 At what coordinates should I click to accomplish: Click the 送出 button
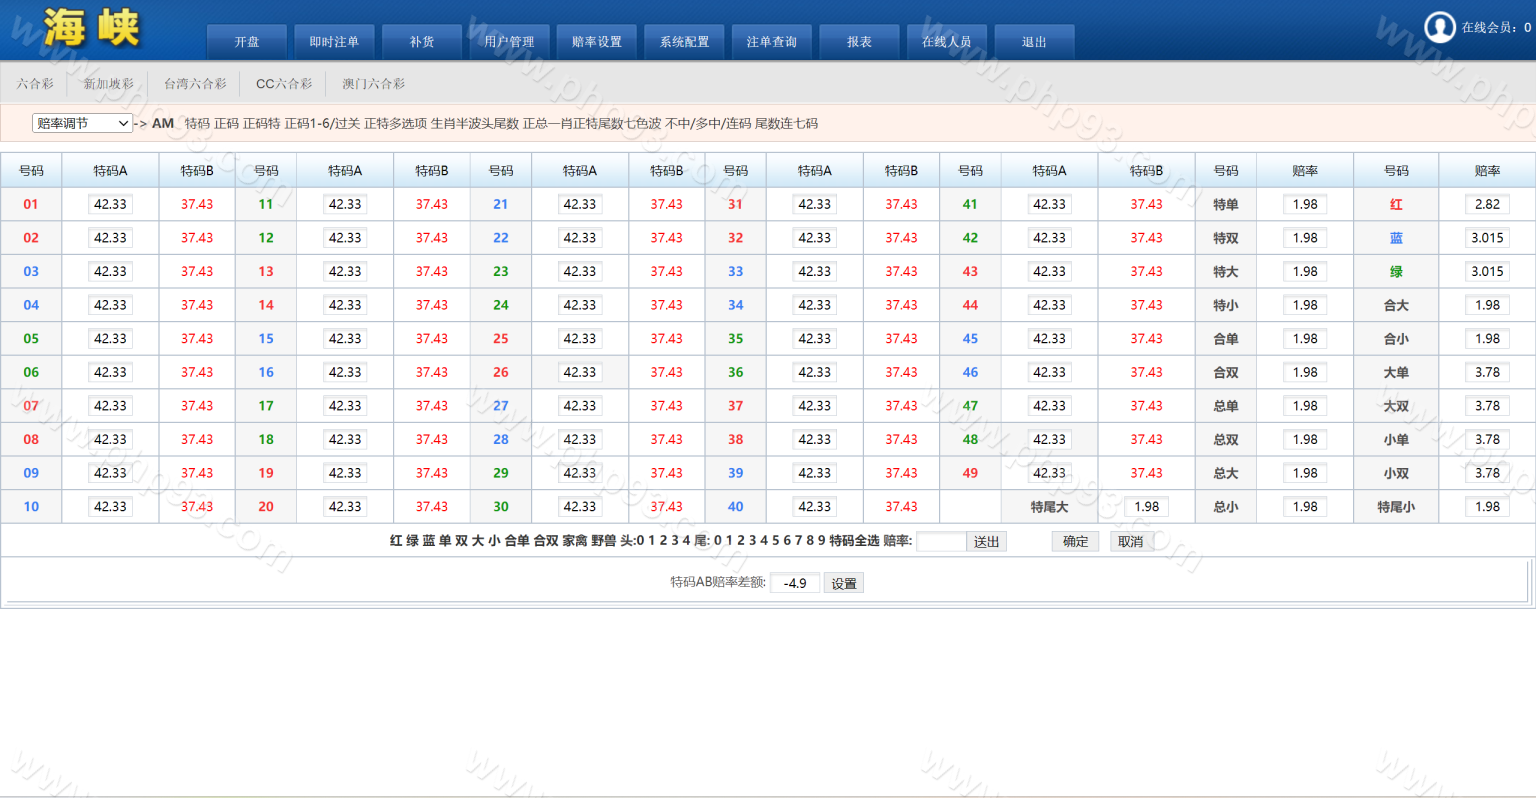[x=986, y=541]
